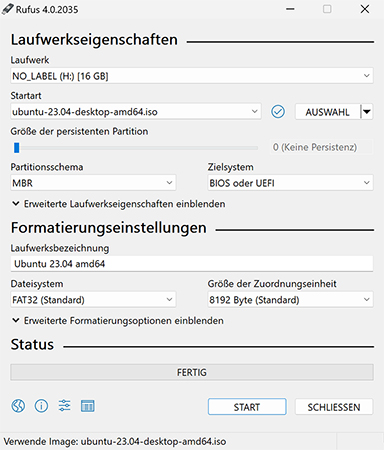Click status text Verwende Image: ubuntu-23.04-desktop-amd64.iso
Image resolution: width=384 pixels, height=450 pixels.
115,441
